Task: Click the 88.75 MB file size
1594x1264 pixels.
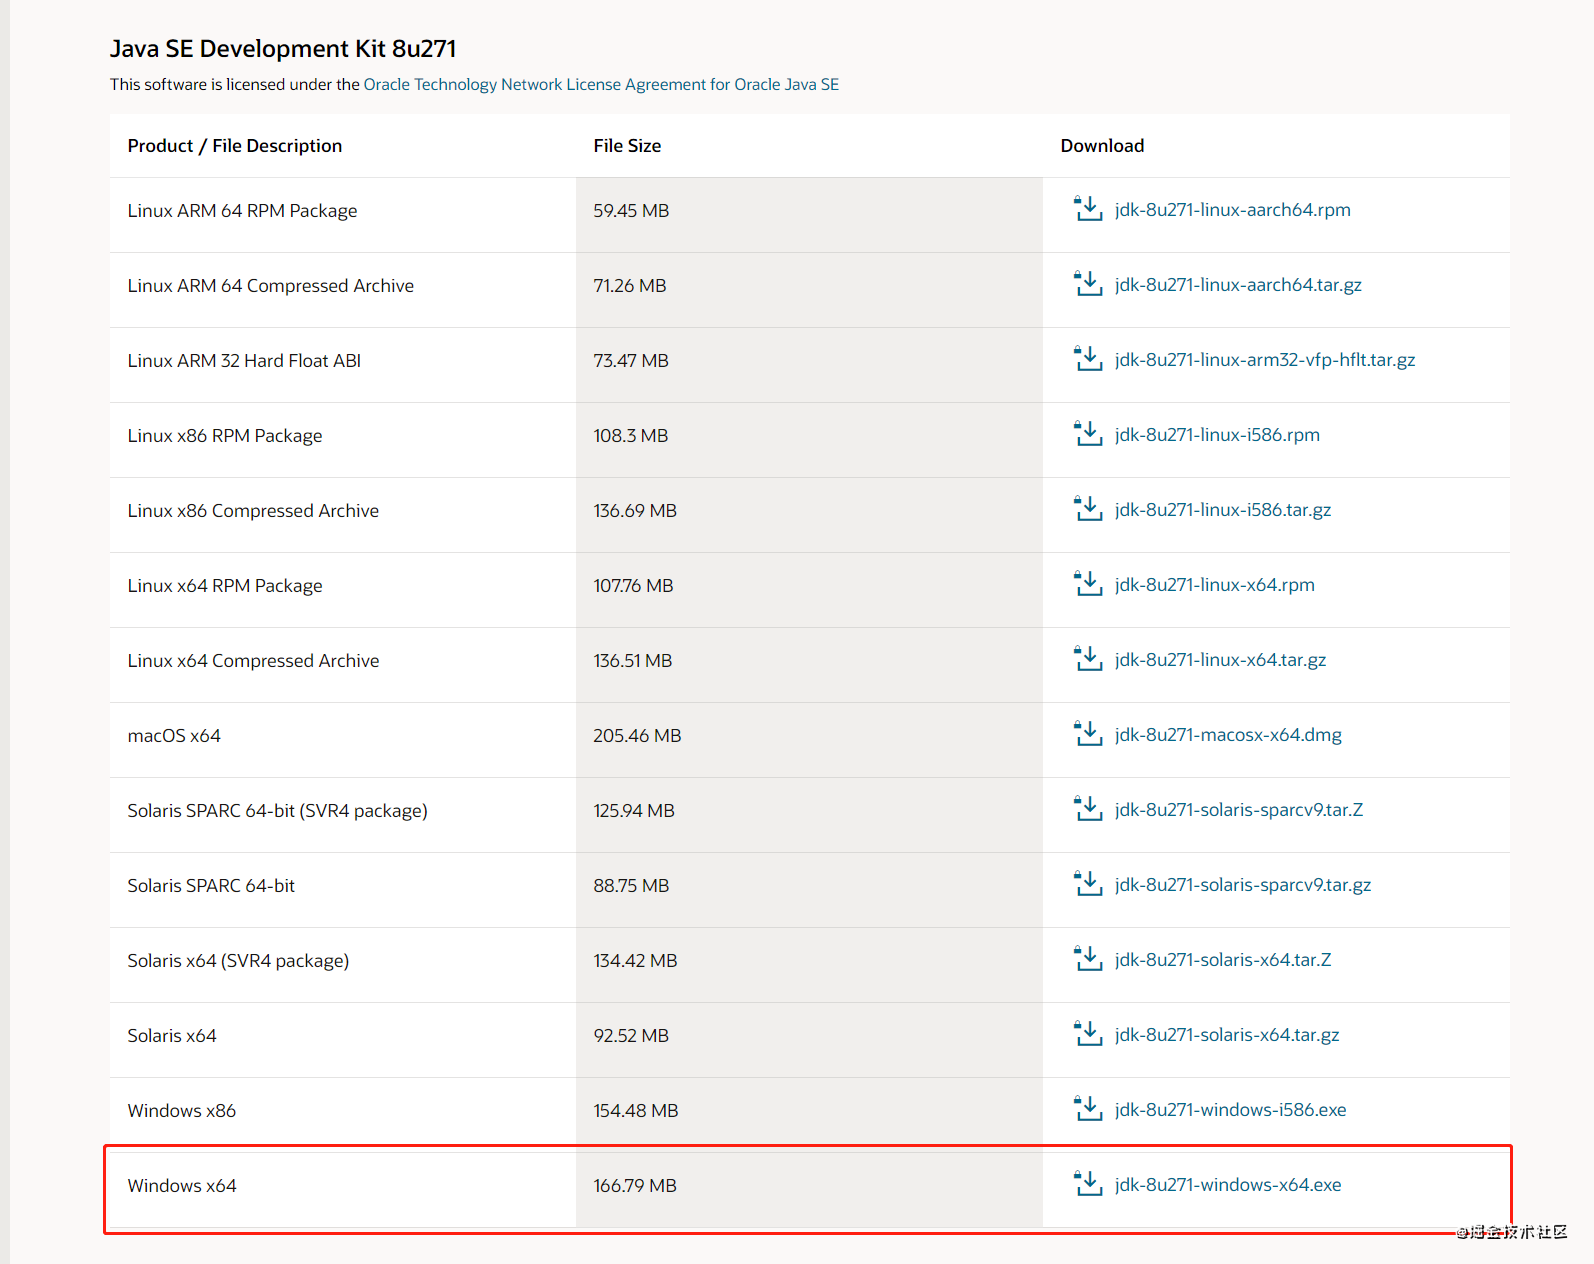Action: (631, 886)
